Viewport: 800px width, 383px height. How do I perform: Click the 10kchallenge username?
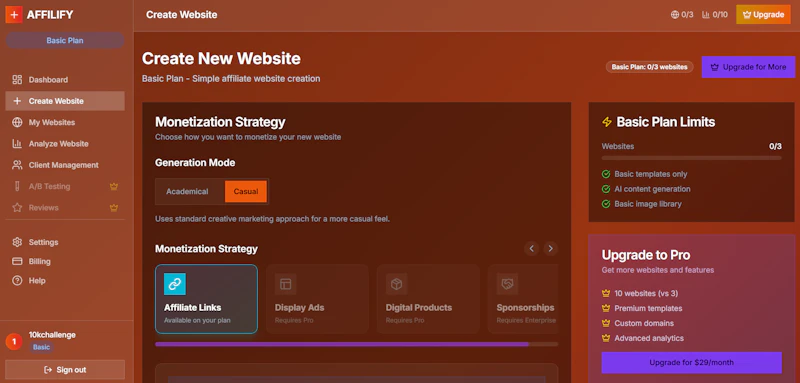52,335
